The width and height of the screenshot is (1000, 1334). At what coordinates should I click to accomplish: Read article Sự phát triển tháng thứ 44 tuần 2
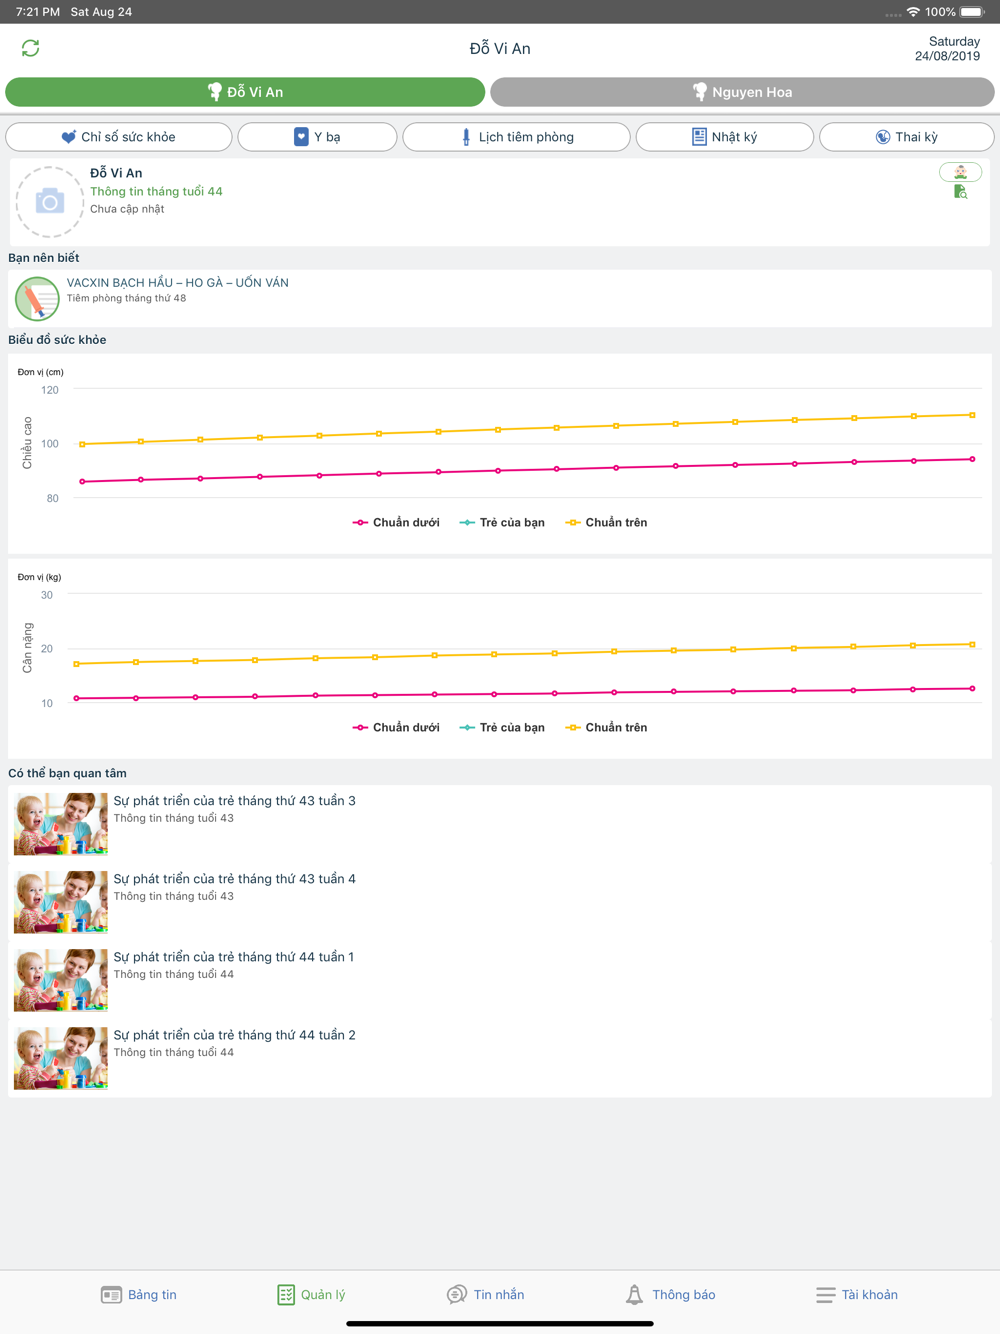500,1058
